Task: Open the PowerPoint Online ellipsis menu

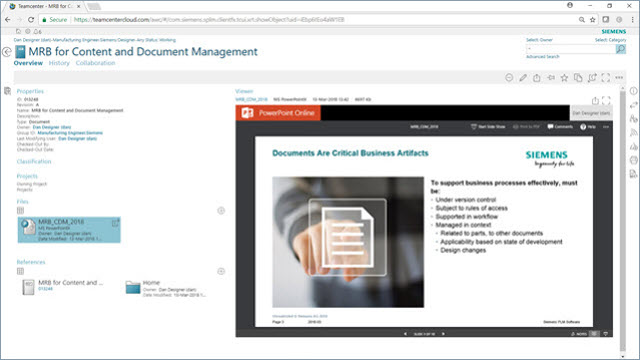Action: 606,127
